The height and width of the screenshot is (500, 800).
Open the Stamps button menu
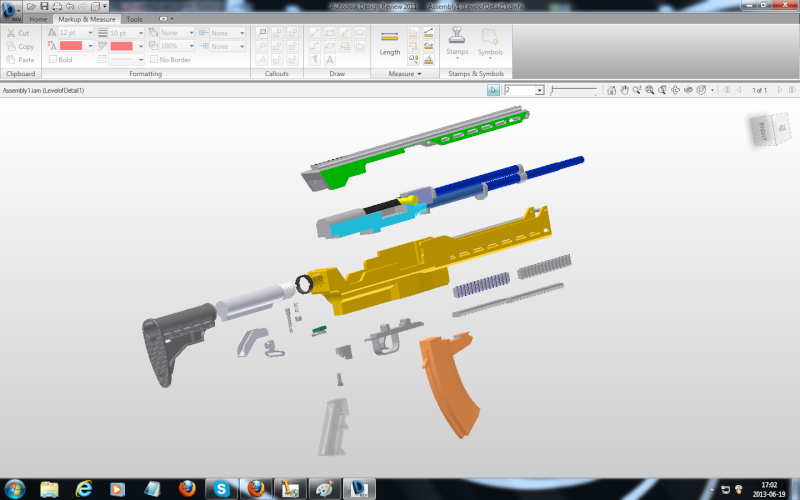point(457,43)
